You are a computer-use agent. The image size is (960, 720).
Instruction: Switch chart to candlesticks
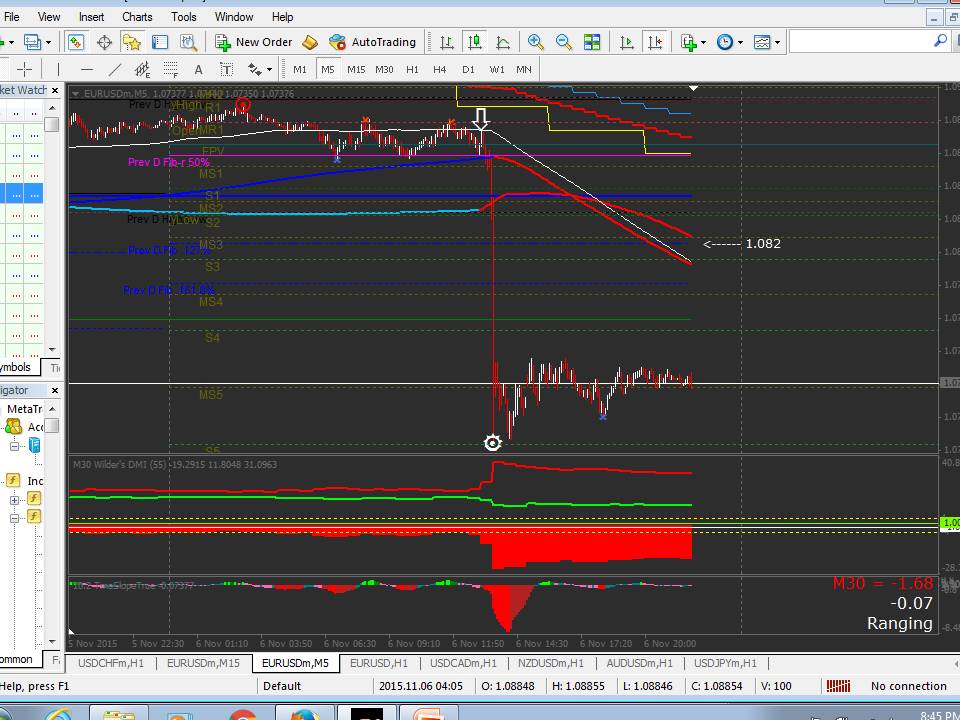(474, 42)
